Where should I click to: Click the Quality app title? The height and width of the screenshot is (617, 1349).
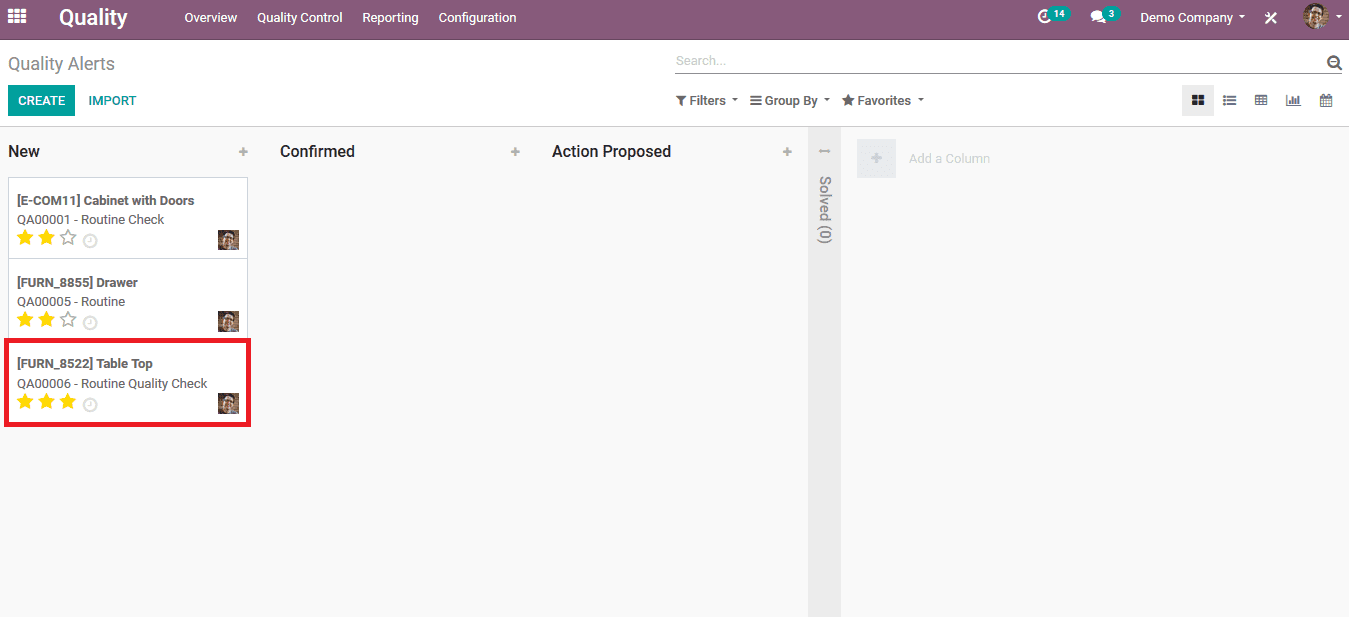93,17
